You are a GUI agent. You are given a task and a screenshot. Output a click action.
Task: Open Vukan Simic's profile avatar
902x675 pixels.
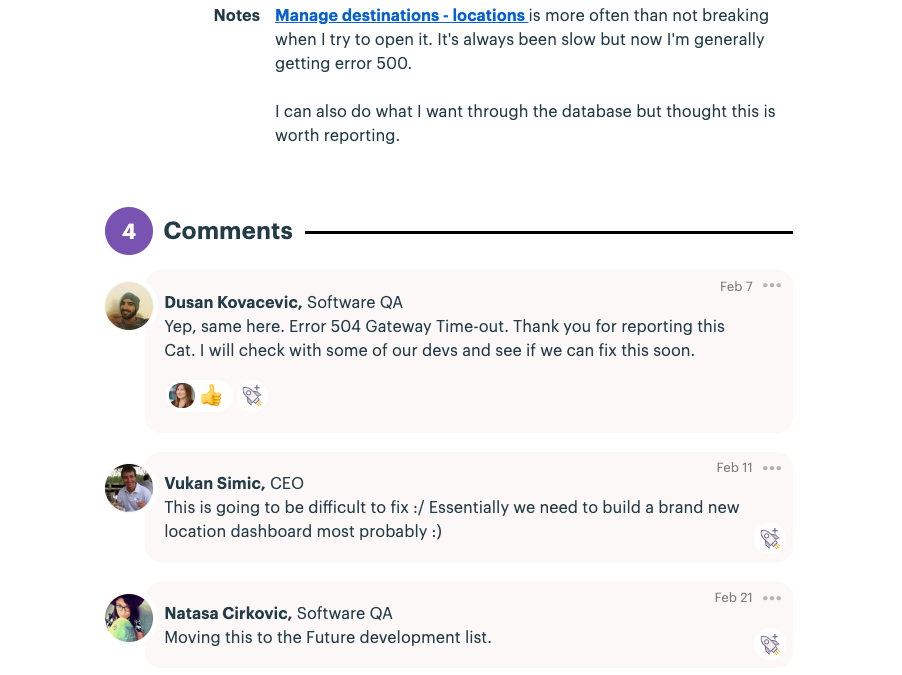click(129, 487)
